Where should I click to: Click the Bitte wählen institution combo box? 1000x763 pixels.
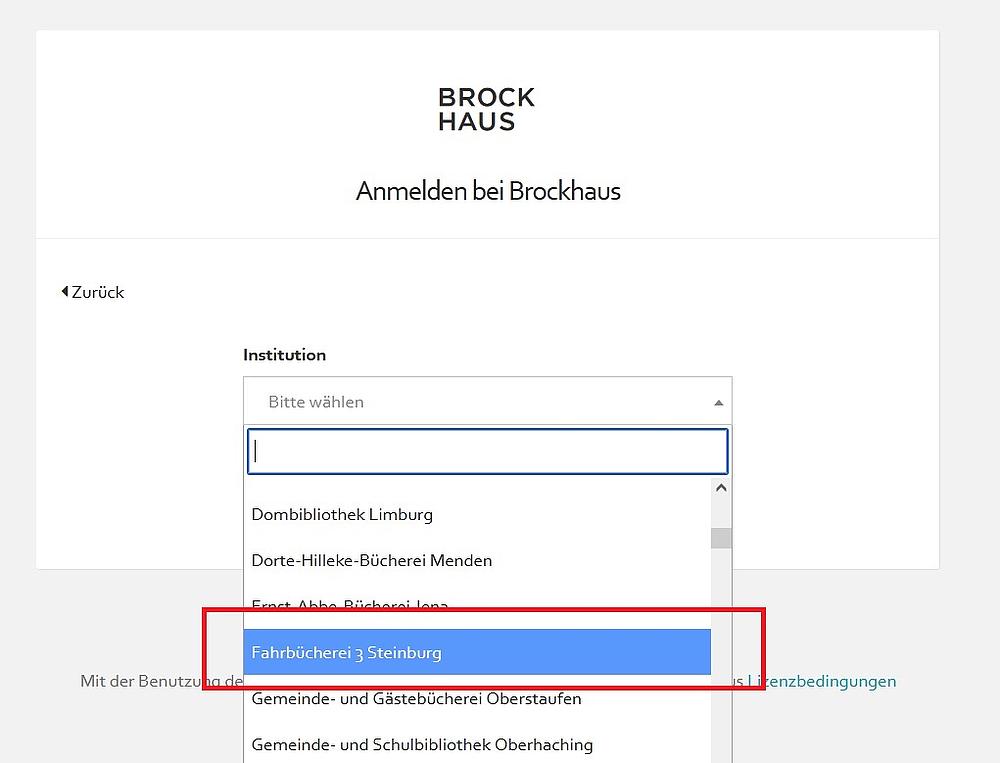pyautogui.click(x=487, y=401)
